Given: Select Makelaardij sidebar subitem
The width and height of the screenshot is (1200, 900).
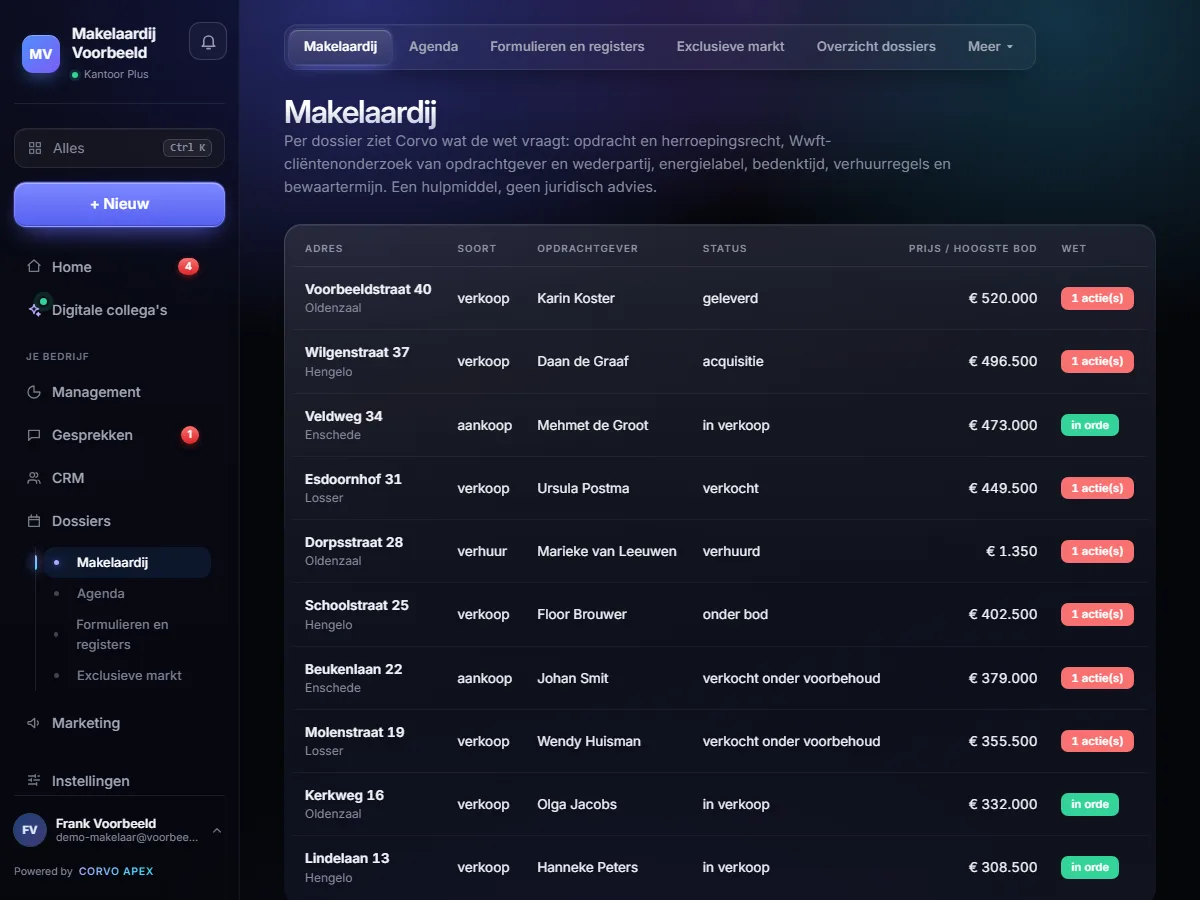Looking at the screenshot, I should click(127, 563).
